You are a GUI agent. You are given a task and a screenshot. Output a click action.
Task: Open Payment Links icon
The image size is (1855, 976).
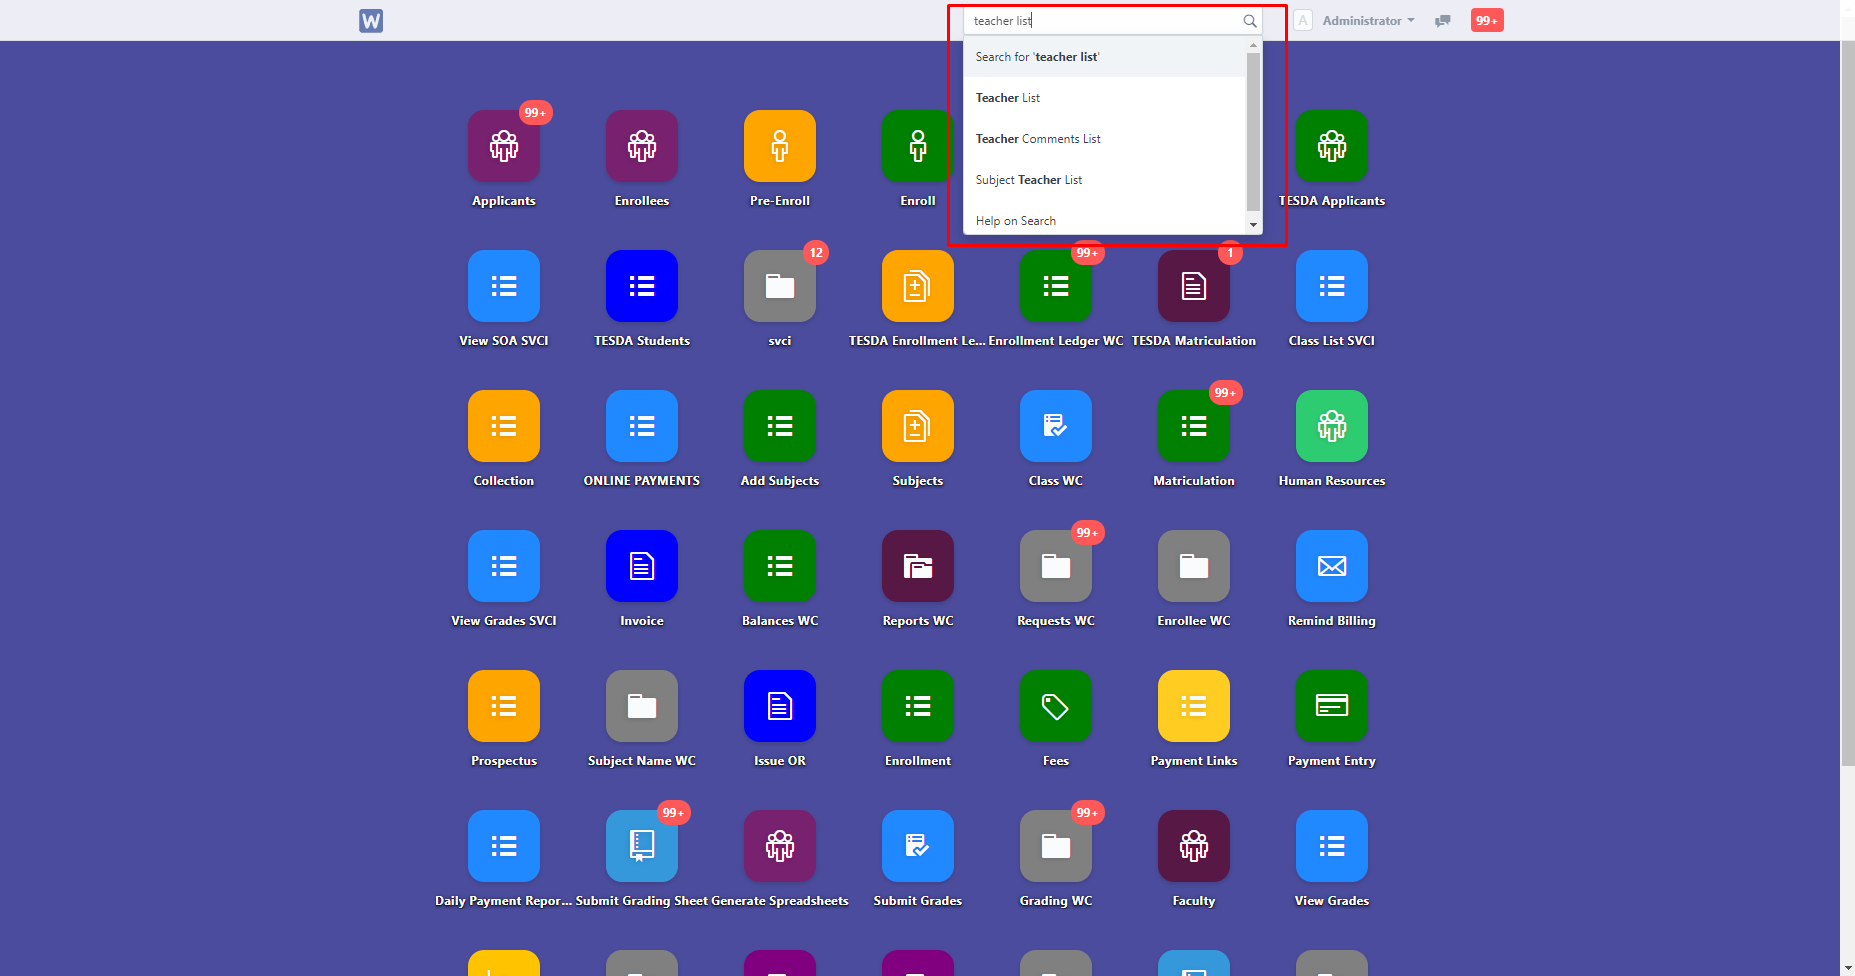point(1194,706)
